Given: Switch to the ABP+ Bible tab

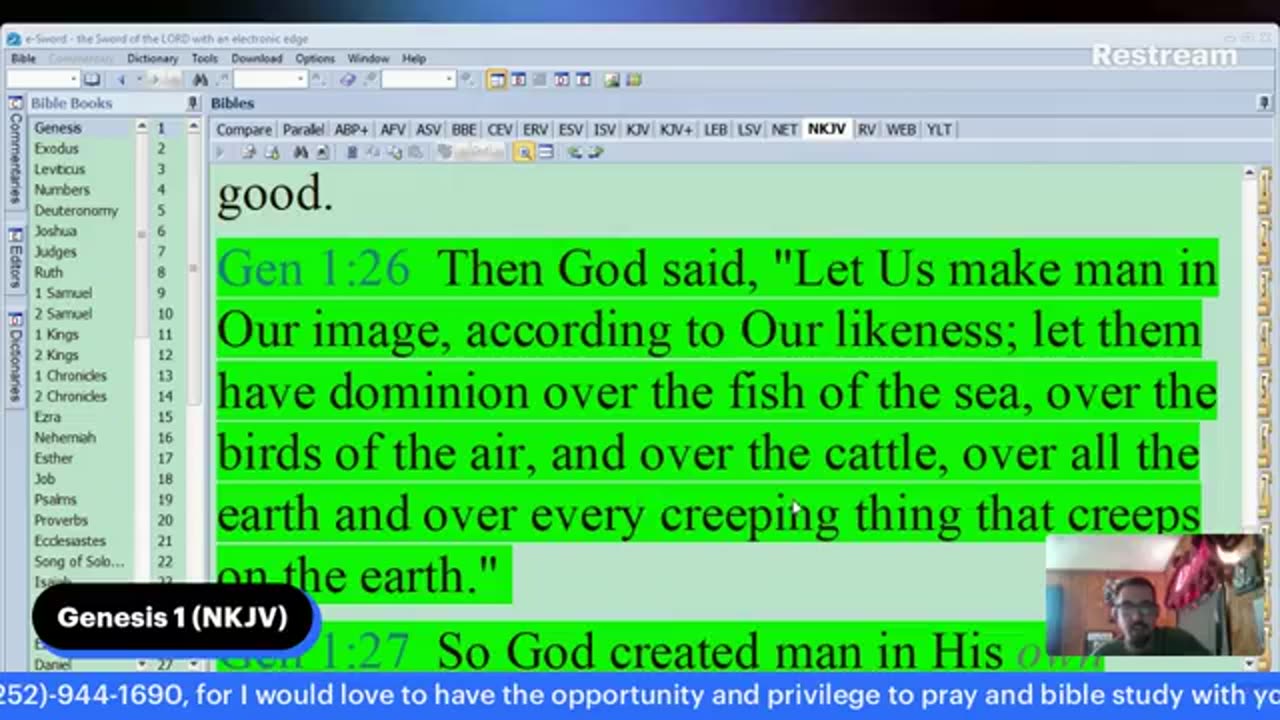Looking at the screenshot, I should point(352,129).
